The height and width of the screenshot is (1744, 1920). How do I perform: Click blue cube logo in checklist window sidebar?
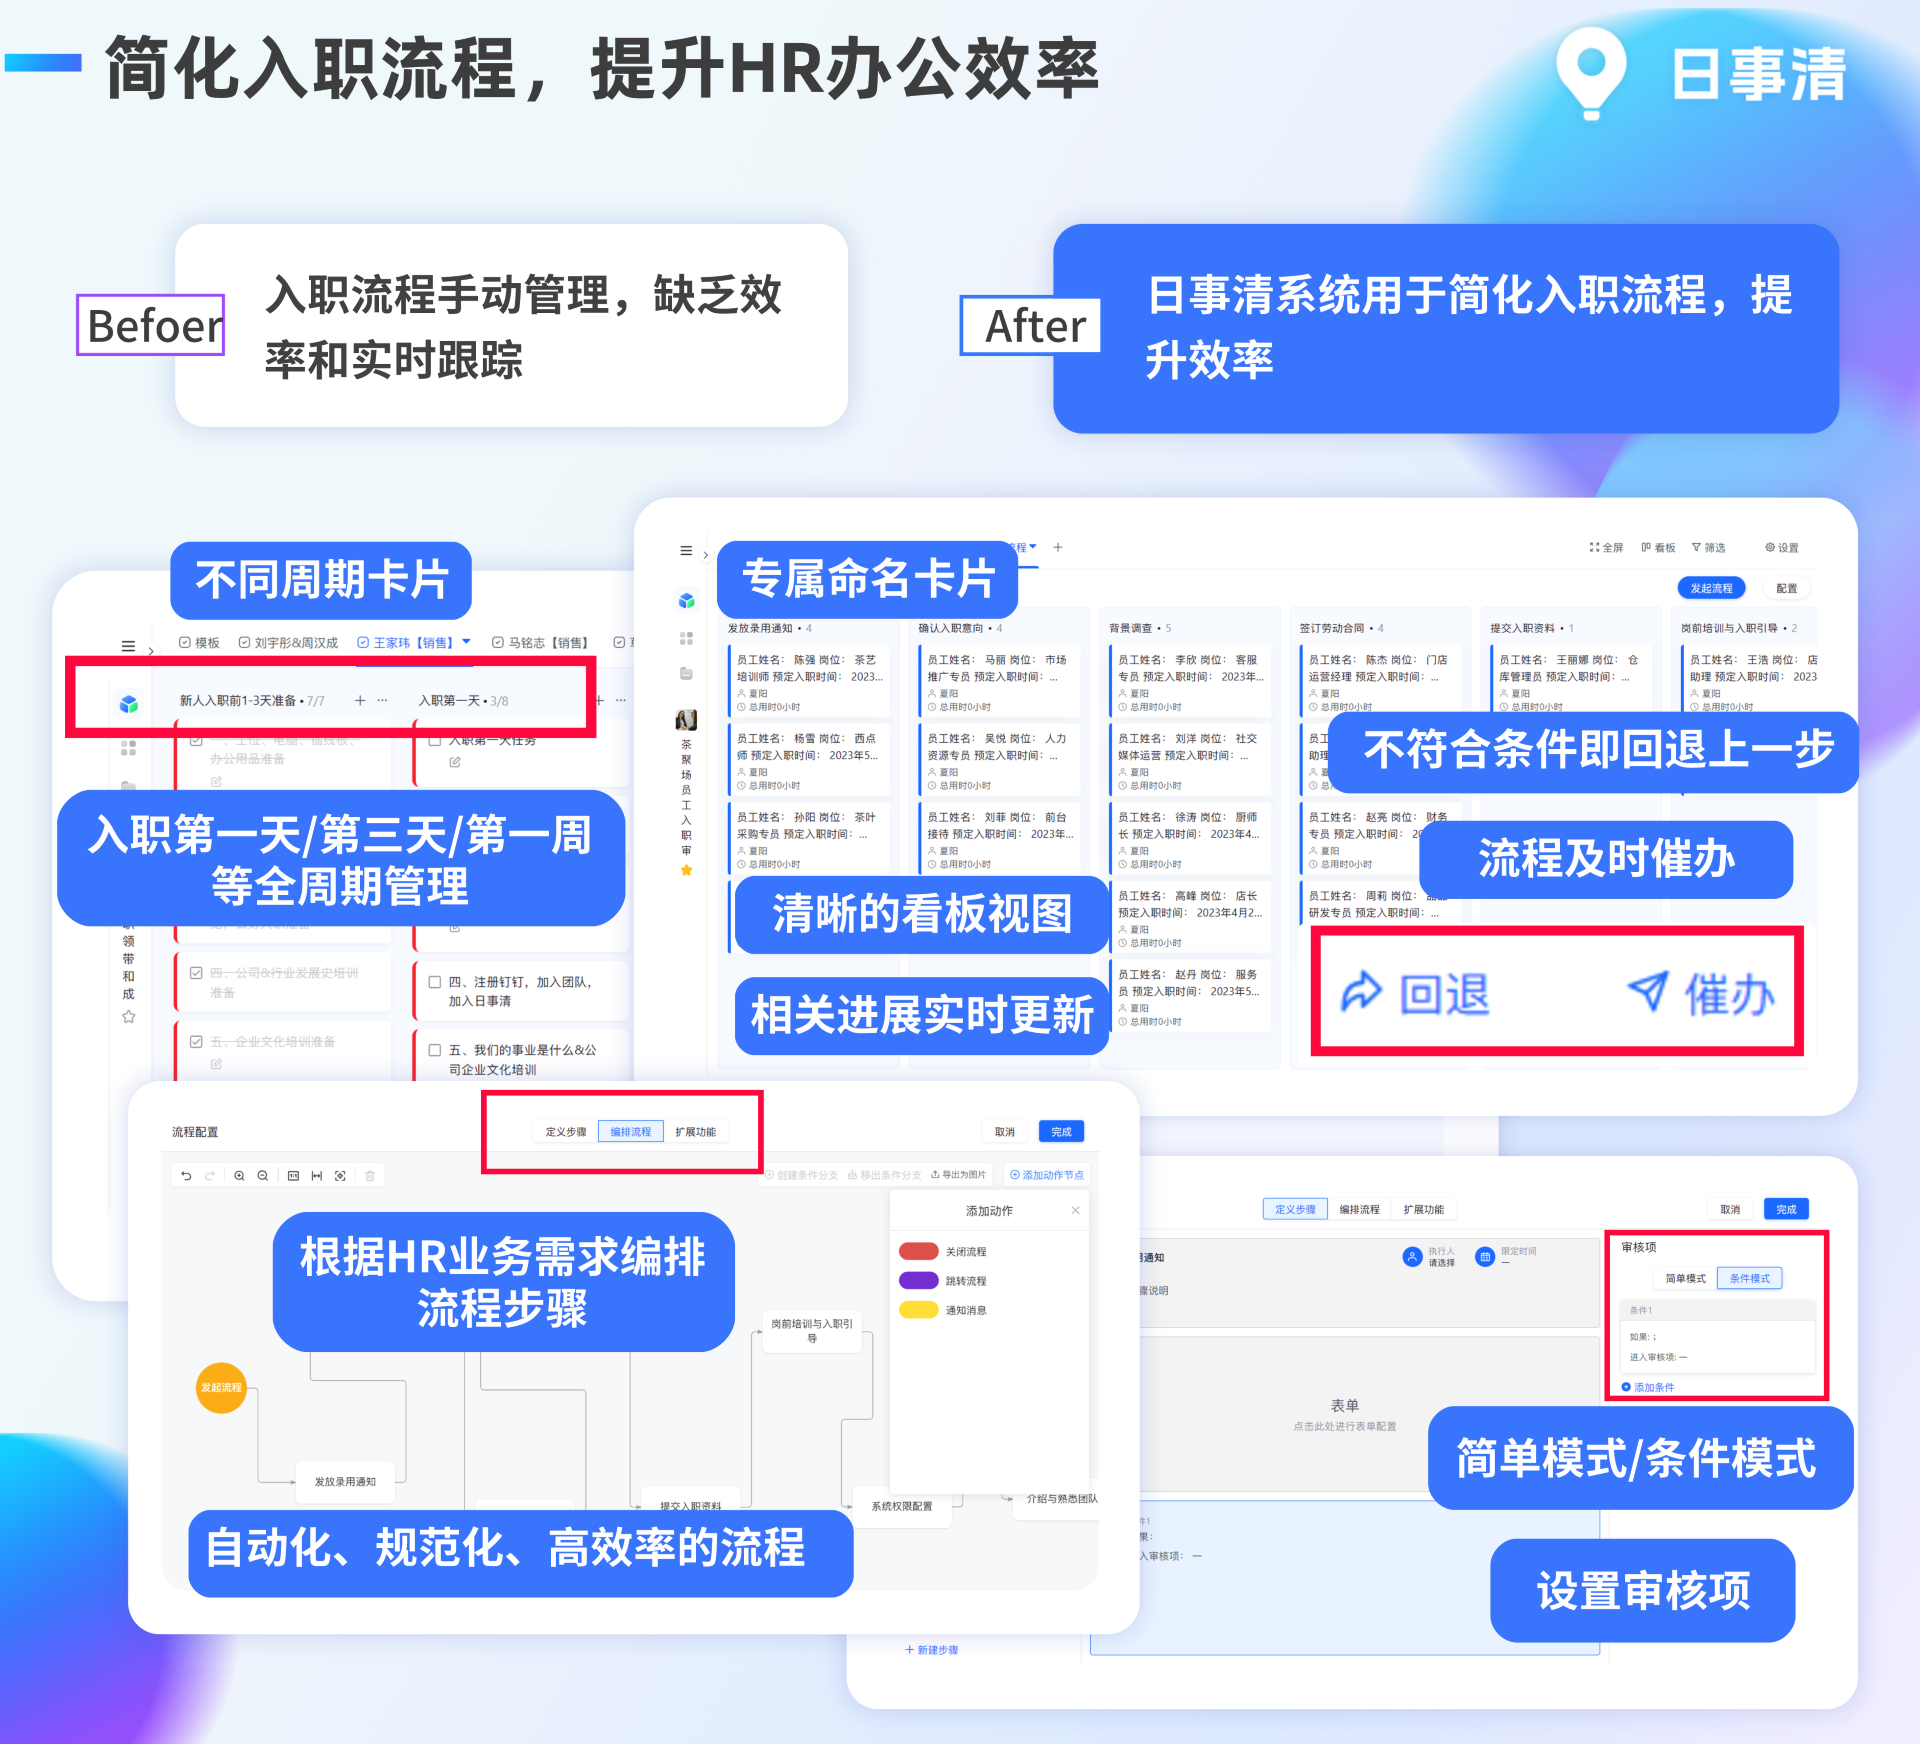[x=128, y=704]
